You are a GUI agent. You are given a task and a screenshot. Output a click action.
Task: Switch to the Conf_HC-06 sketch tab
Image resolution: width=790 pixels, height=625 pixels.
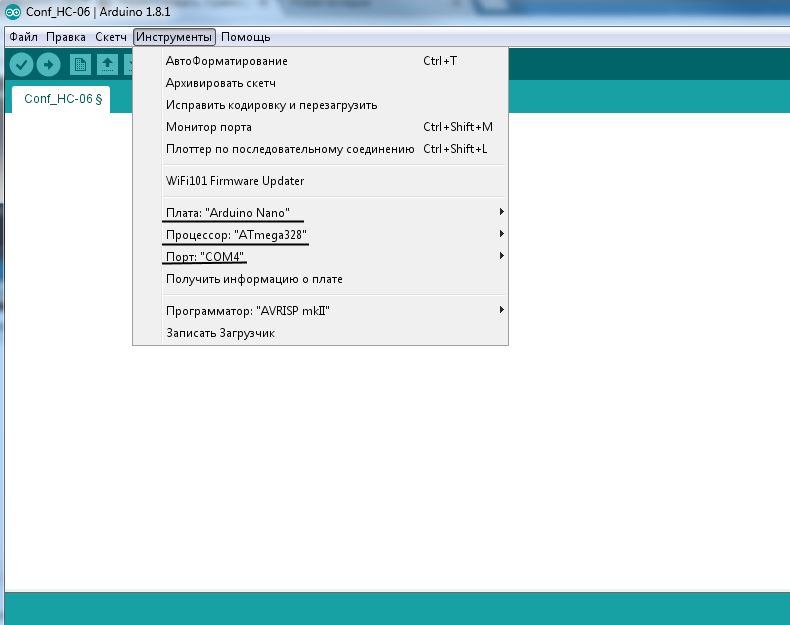pyautogui.click(x=61, y=99)
